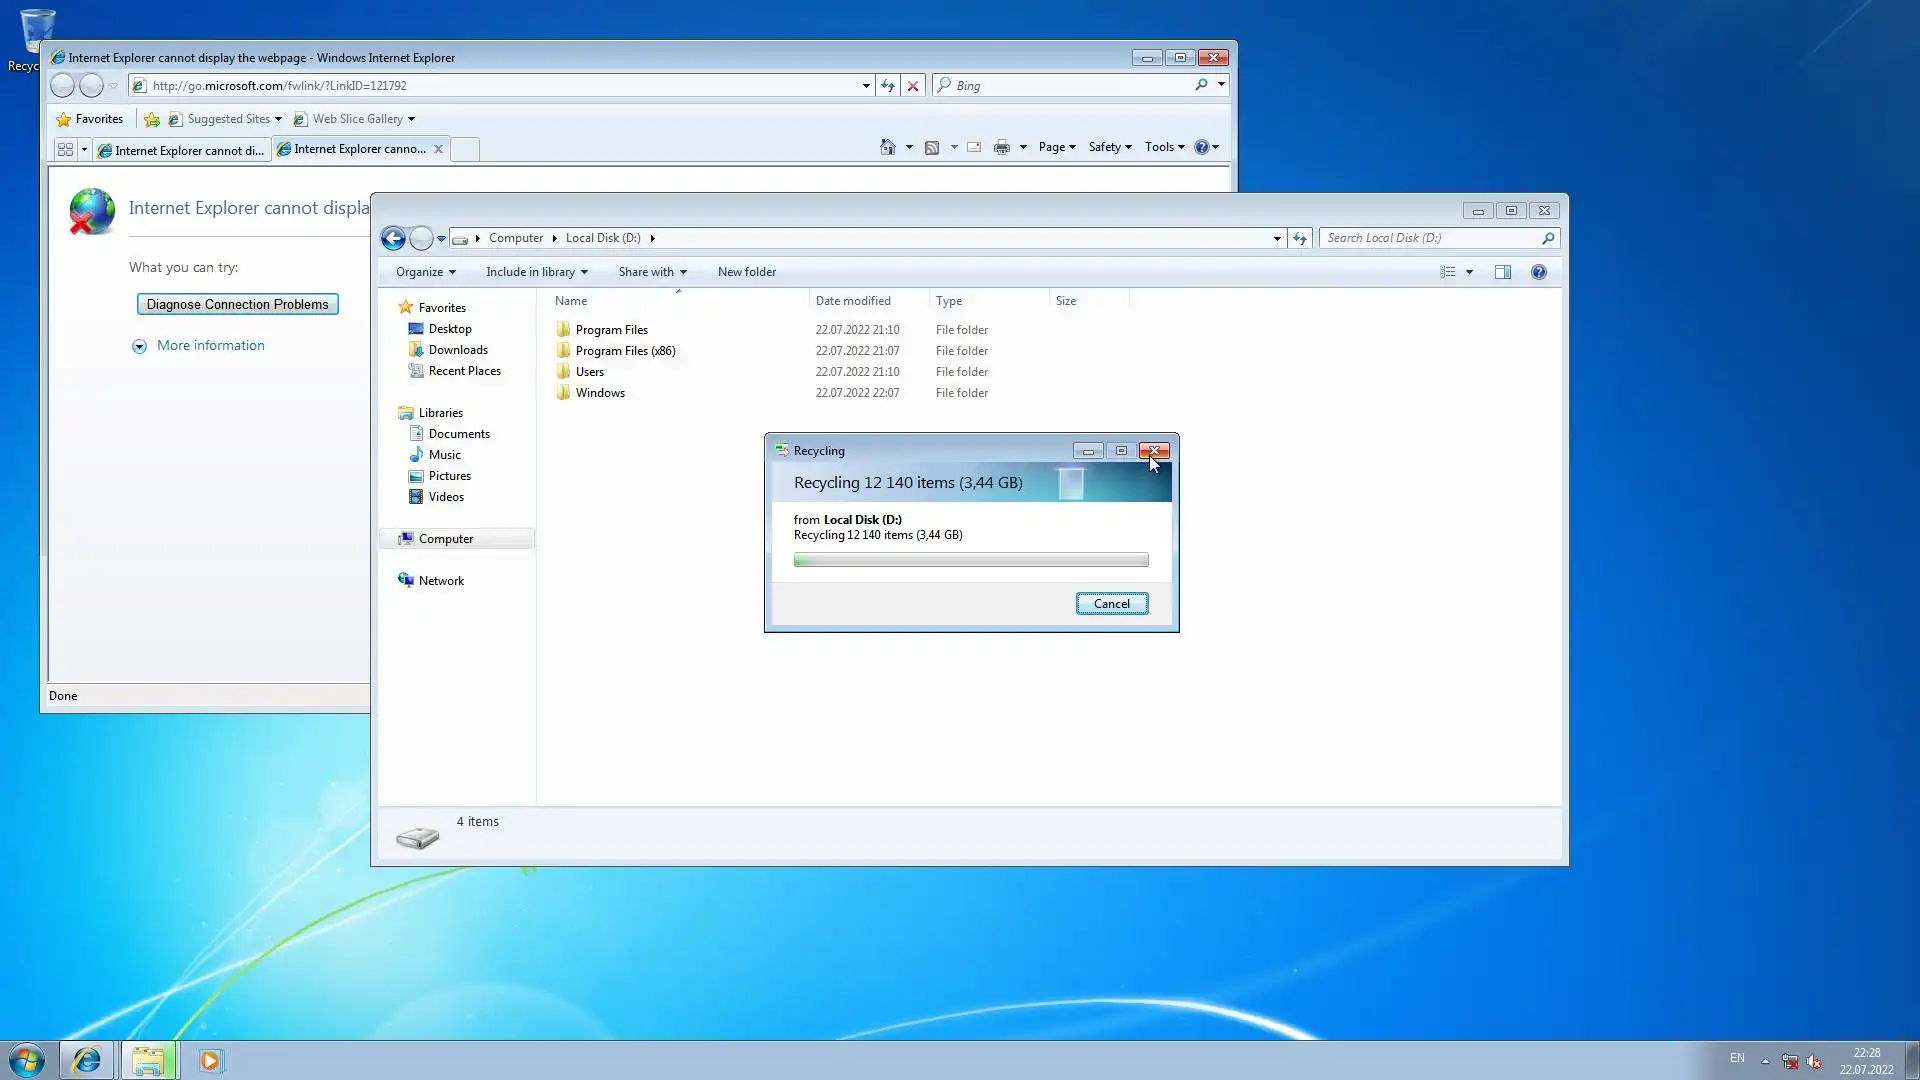Click the Explorer back navigation arrow
Screen dimensions: 1920x1080
393,238
